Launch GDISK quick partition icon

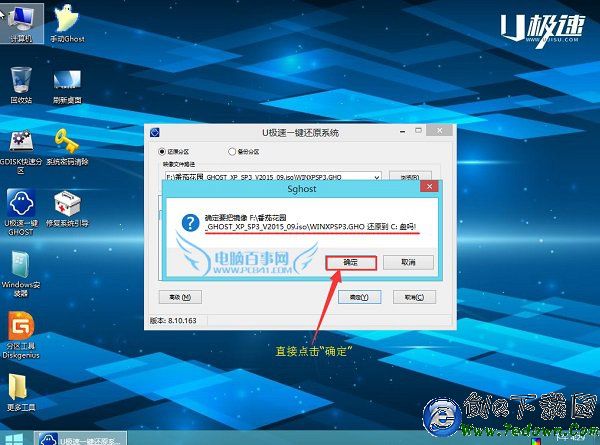21,152
